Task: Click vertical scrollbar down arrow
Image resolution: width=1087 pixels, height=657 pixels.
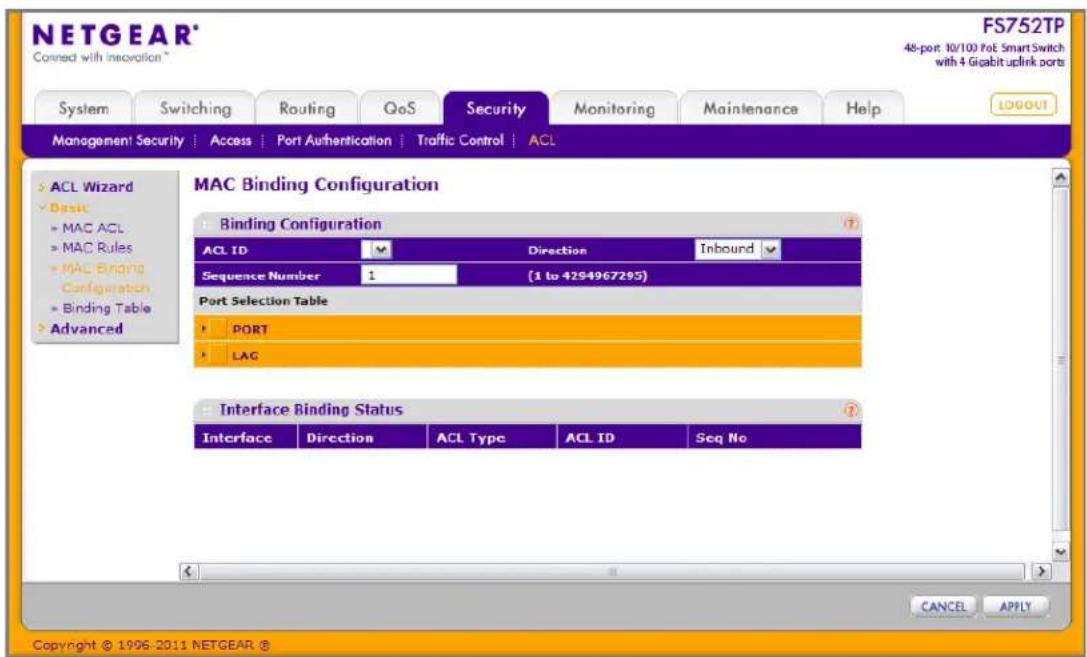Action: pyautogui.click(x=1061, y=552)
